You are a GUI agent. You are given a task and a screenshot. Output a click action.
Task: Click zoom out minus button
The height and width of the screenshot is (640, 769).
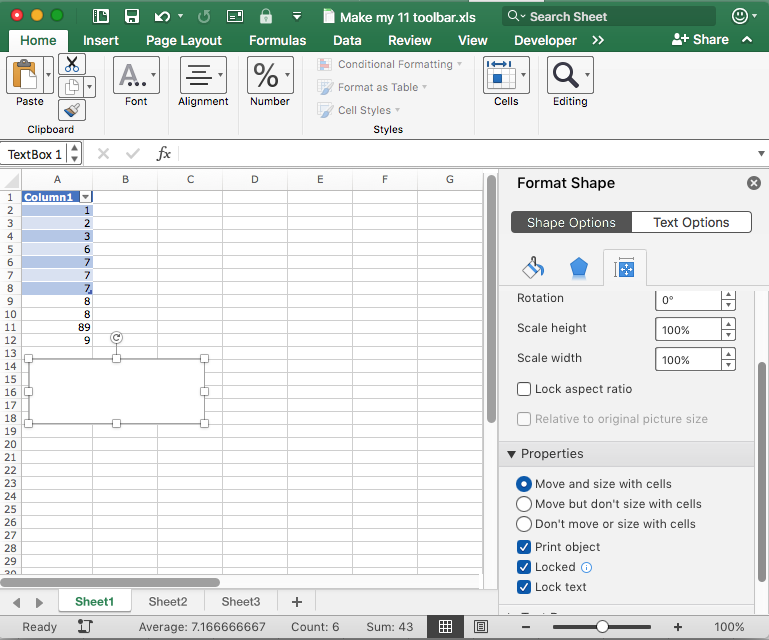(526, 627)
